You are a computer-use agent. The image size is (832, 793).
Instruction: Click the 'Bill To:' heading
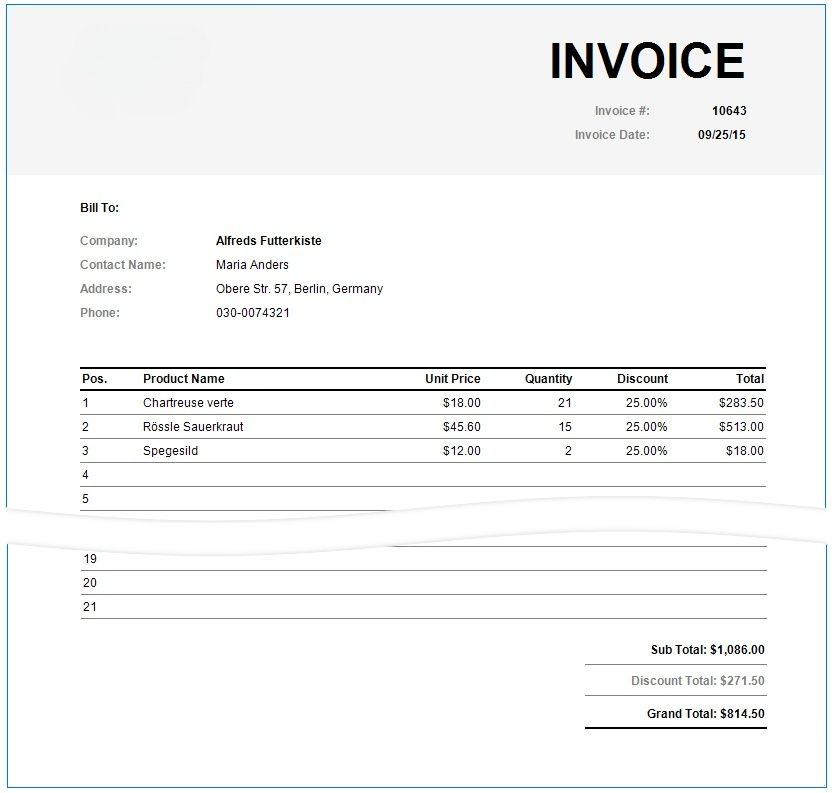tap(99, 208)
